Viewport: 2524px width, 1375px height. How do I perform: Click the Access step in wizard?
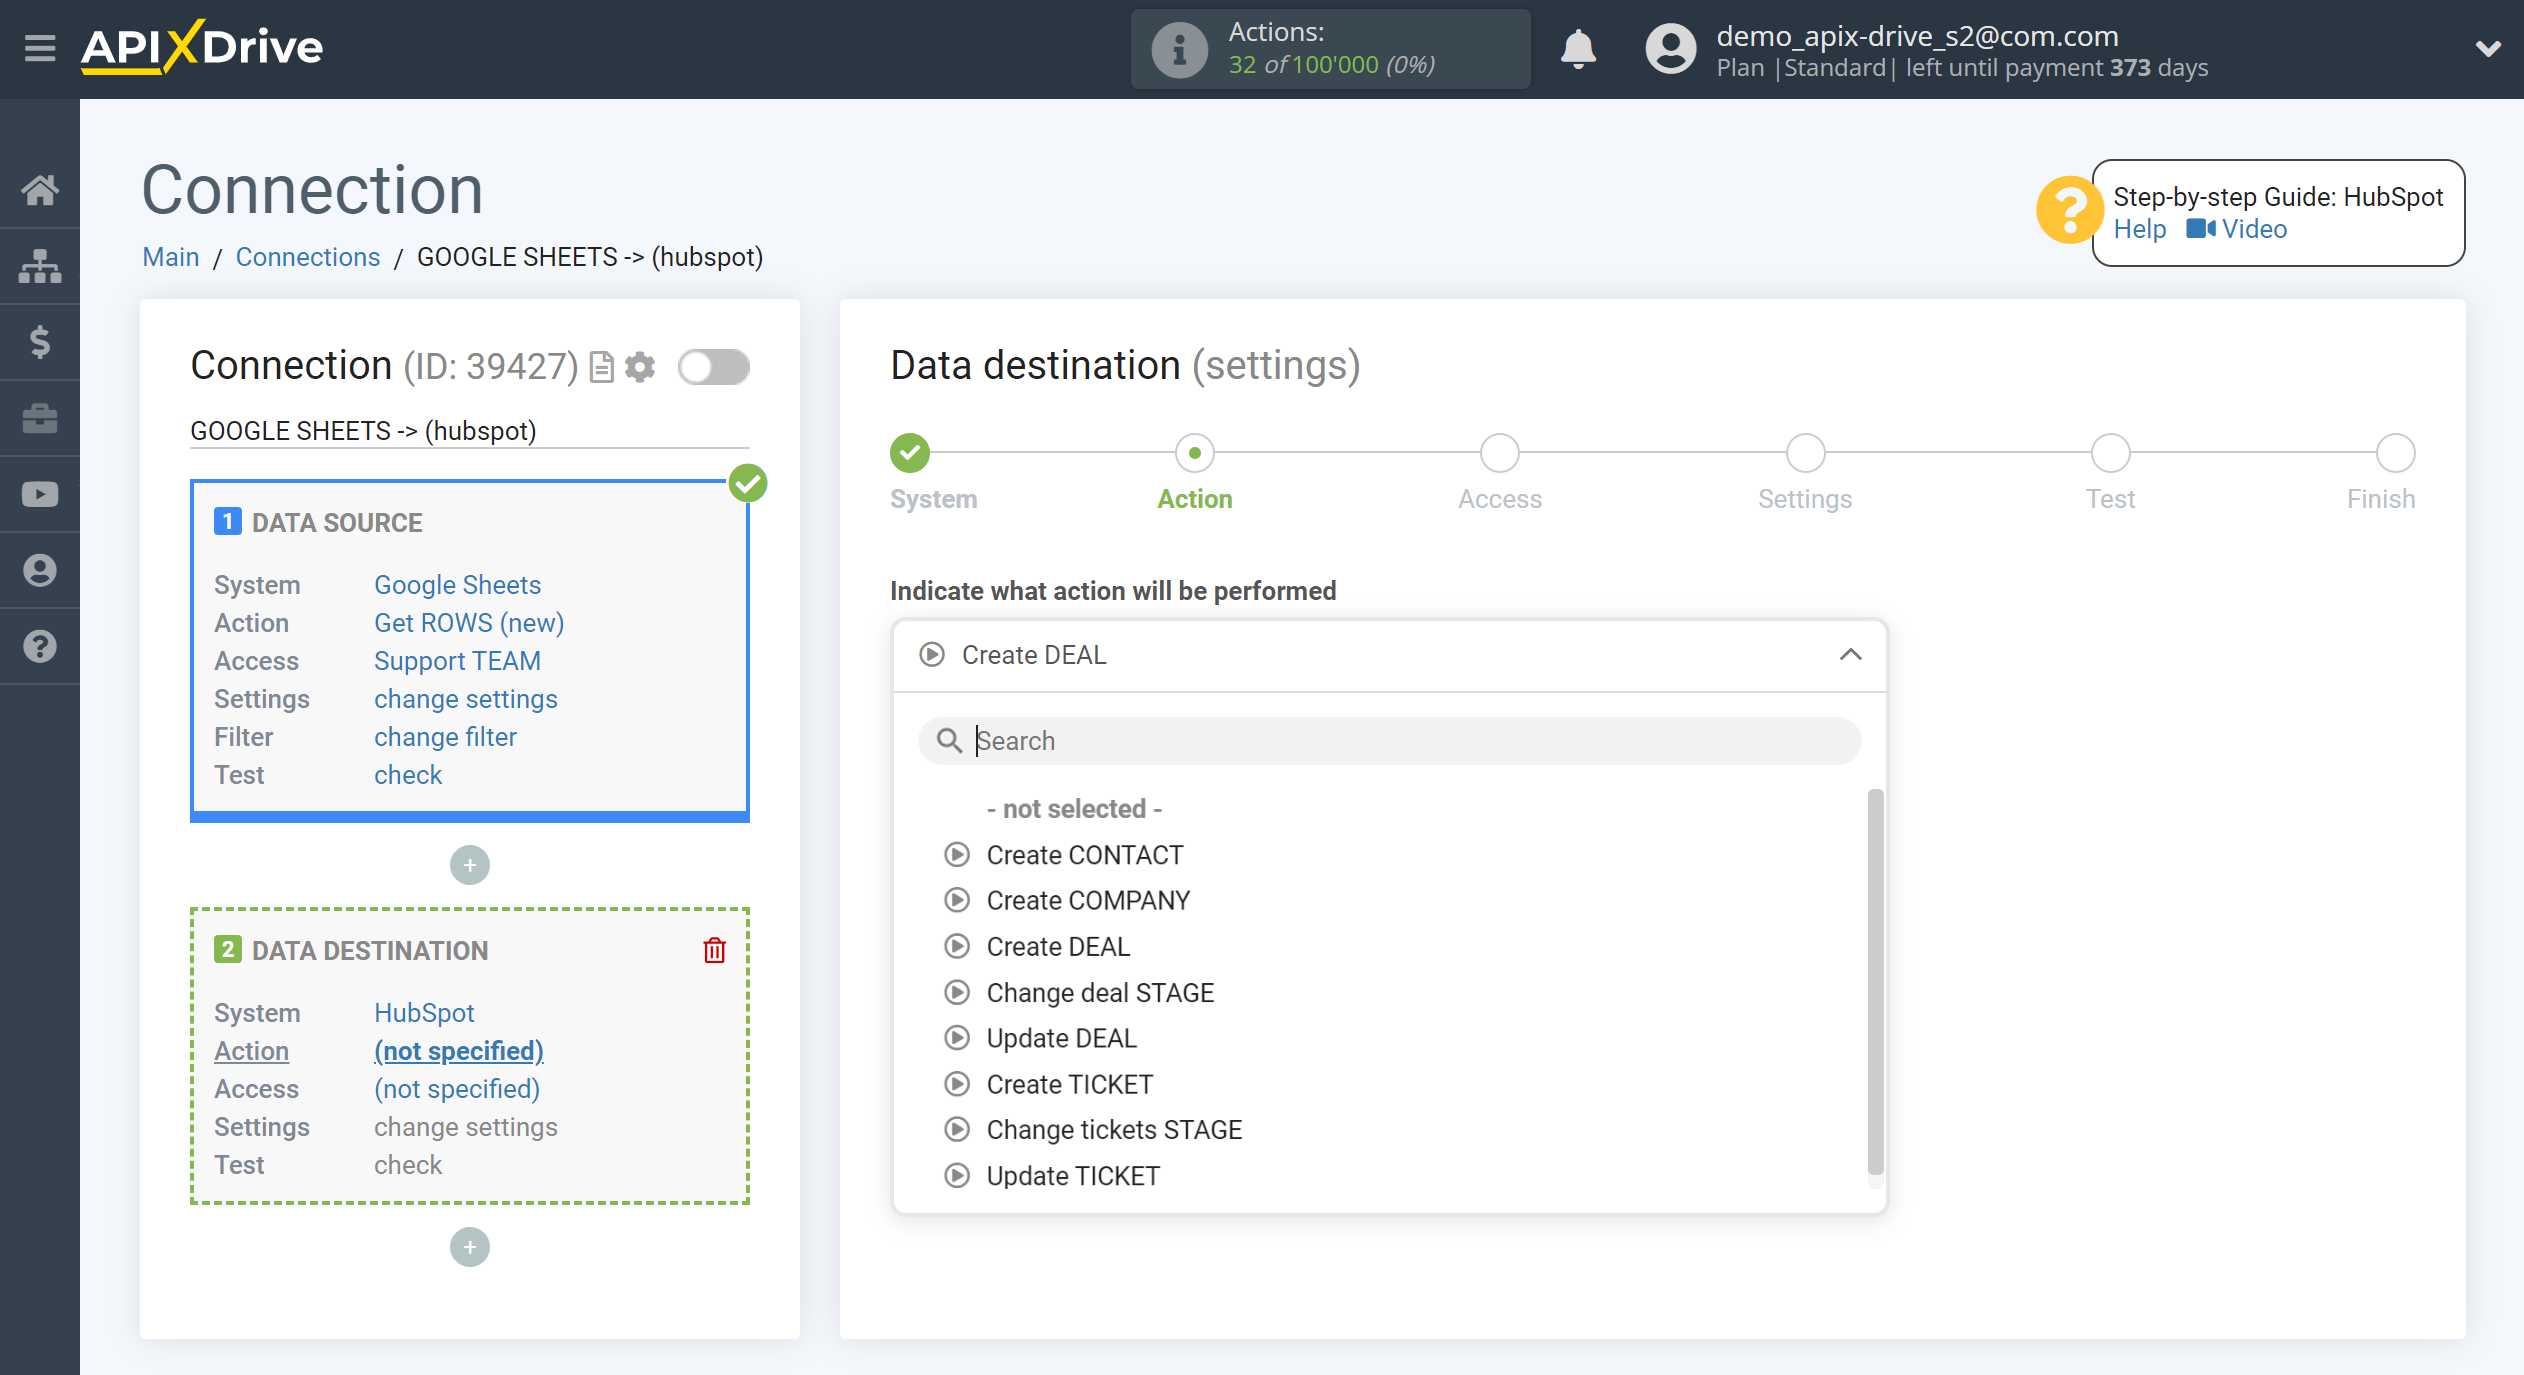[1500, 453]
